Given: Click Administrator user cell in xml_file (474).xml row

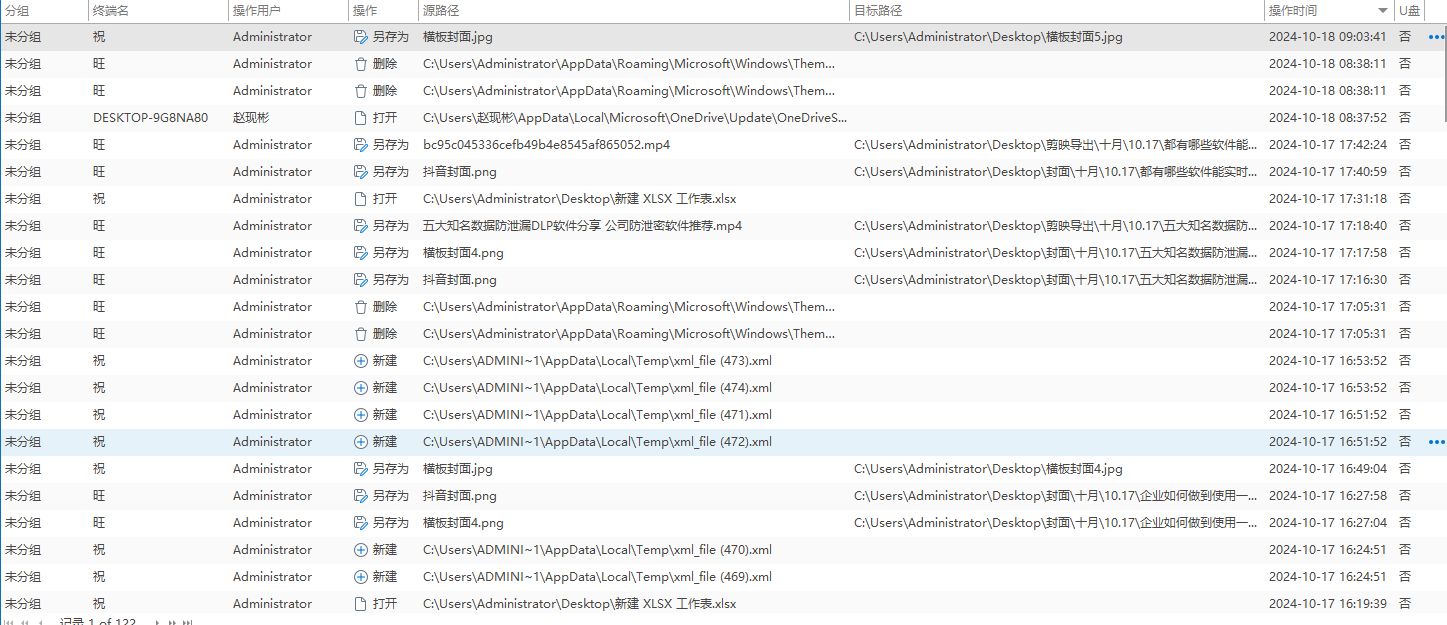Looking at the screenshot, I should (x=272, y=388).
